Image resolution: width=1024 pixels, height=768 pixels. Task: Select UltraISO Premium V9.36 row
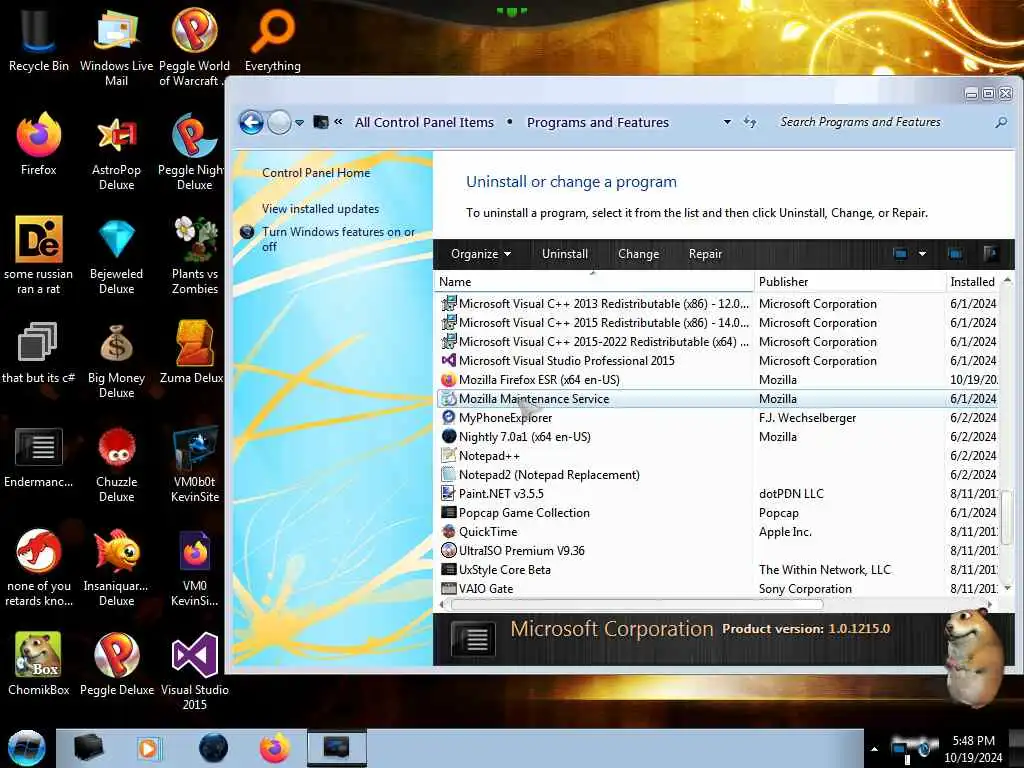click(x=717, y=551)
